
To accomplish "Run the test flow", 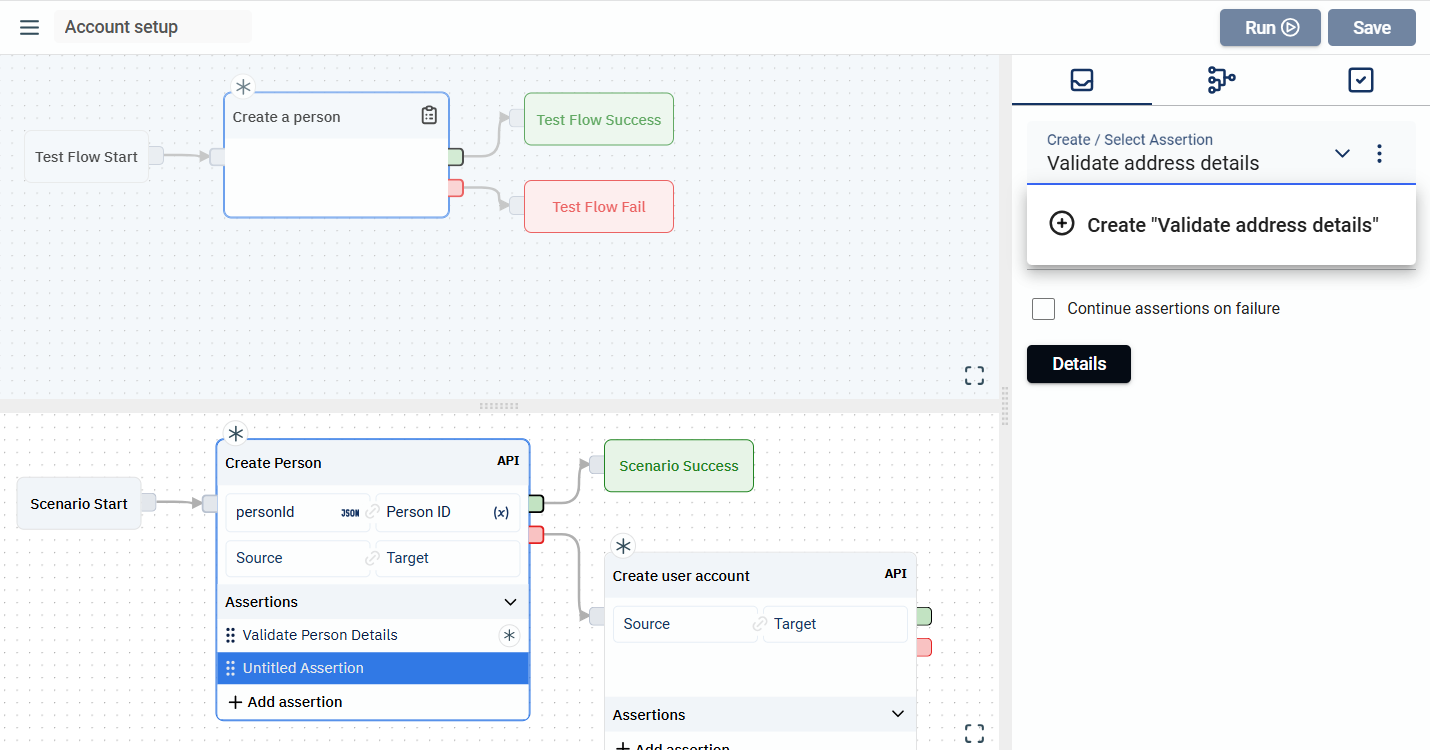I will click(1270, 28).
